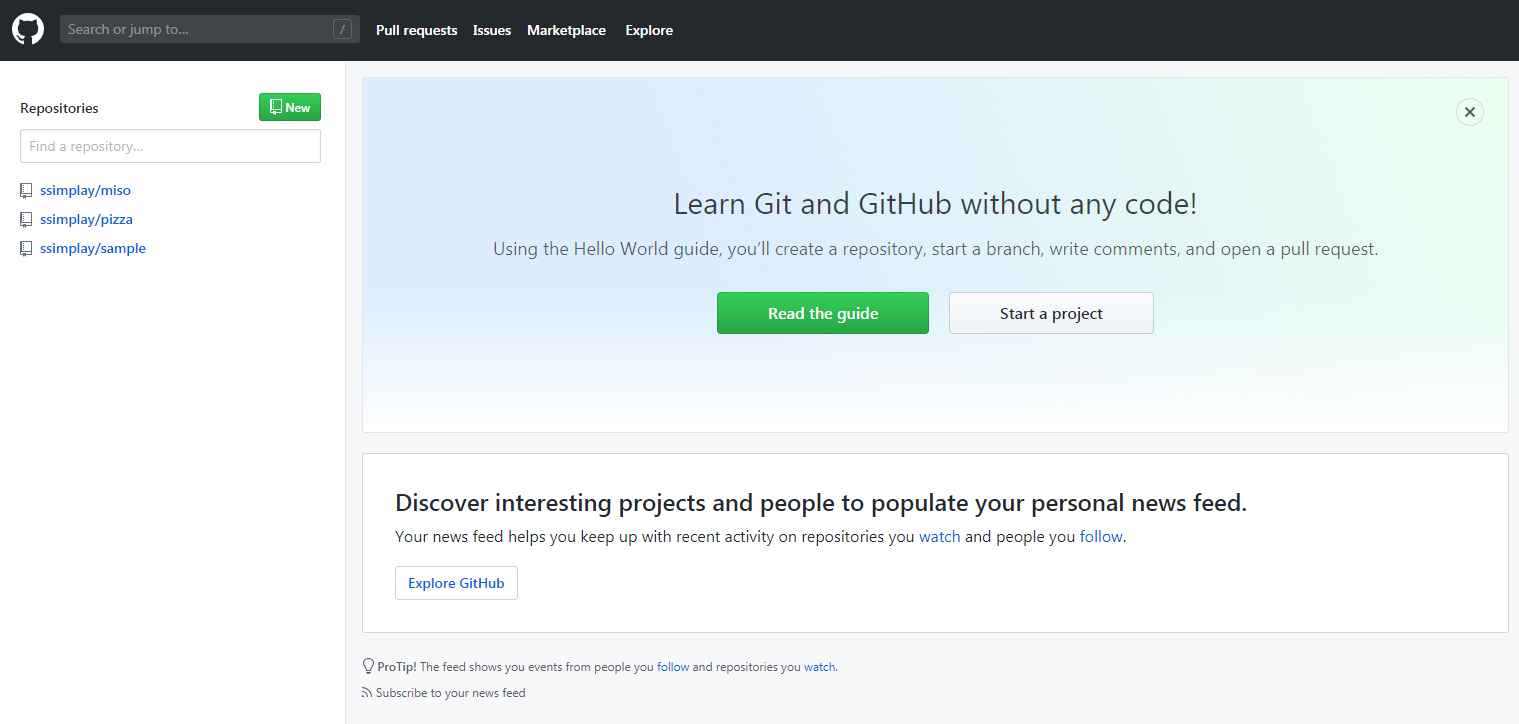Dismiss the Learn Git banner with X
The image size is (1519, 724).
pos(1469,112)
